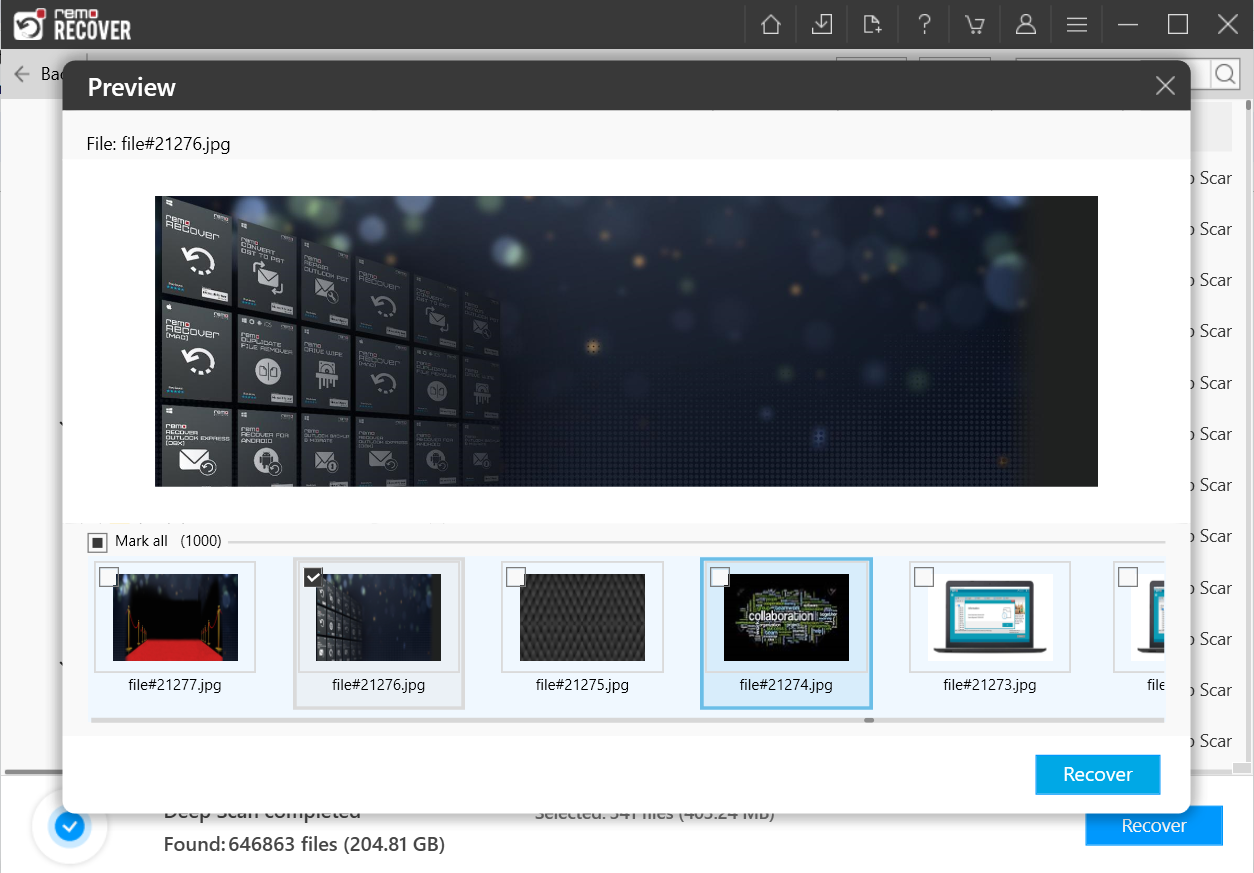This screenshot has width=1254, height=873.
Task: Toggle the Mark all checkbox
Action: point(97,541)
